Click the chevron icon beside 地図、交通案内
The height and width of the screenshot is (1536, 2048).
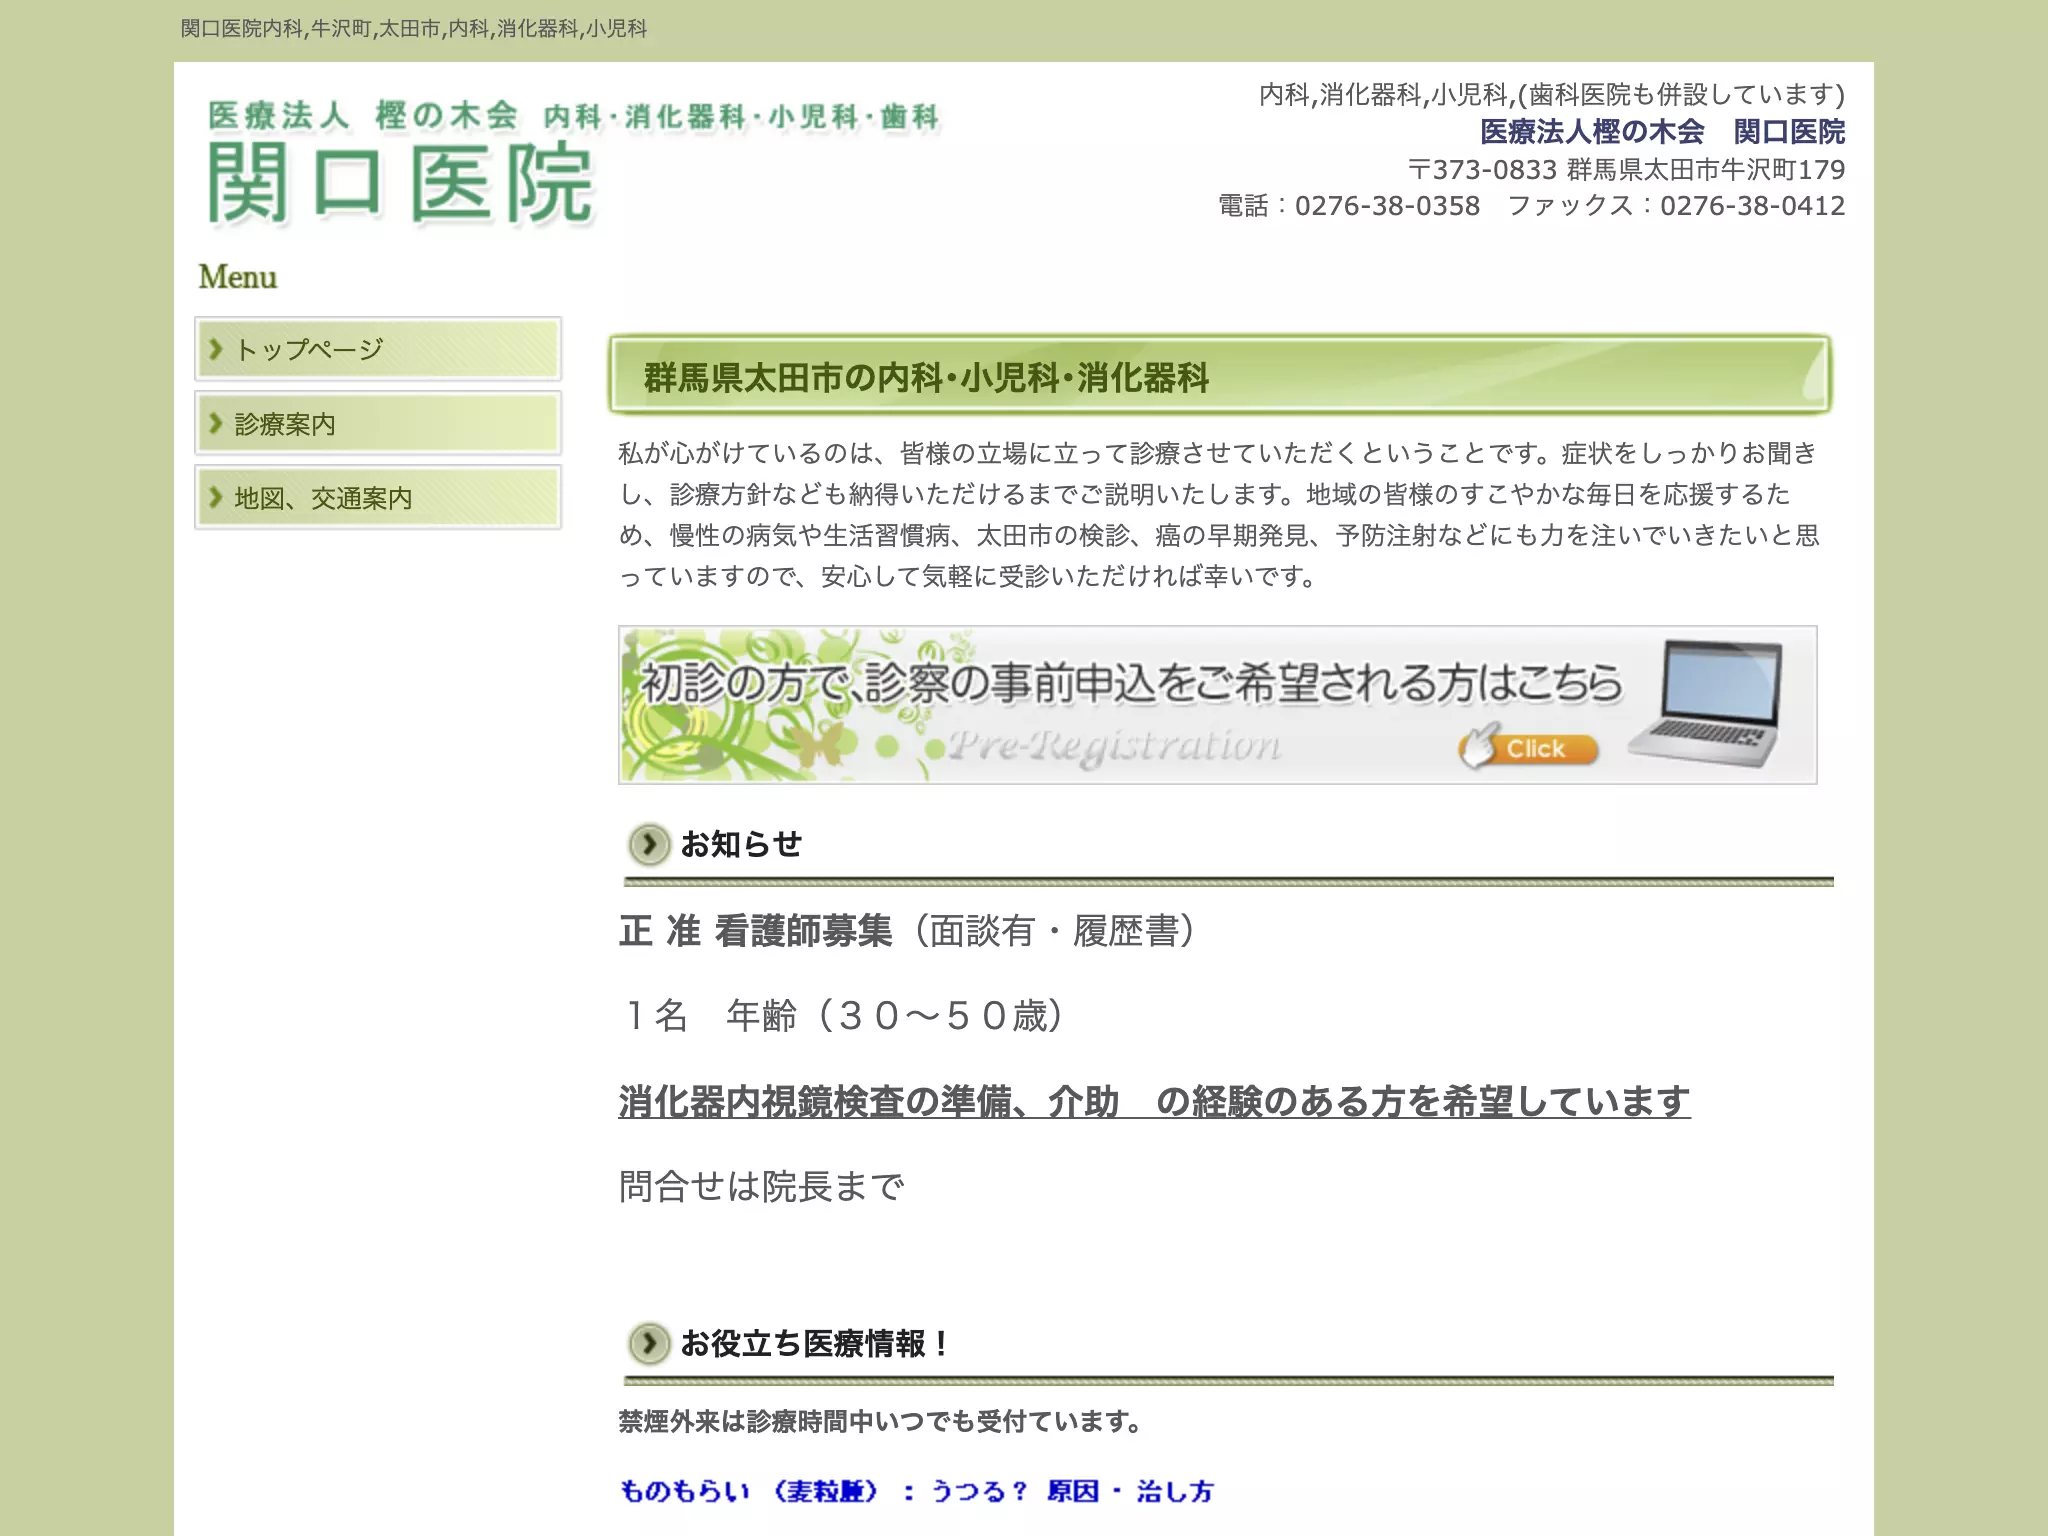[x=215, y=497]
